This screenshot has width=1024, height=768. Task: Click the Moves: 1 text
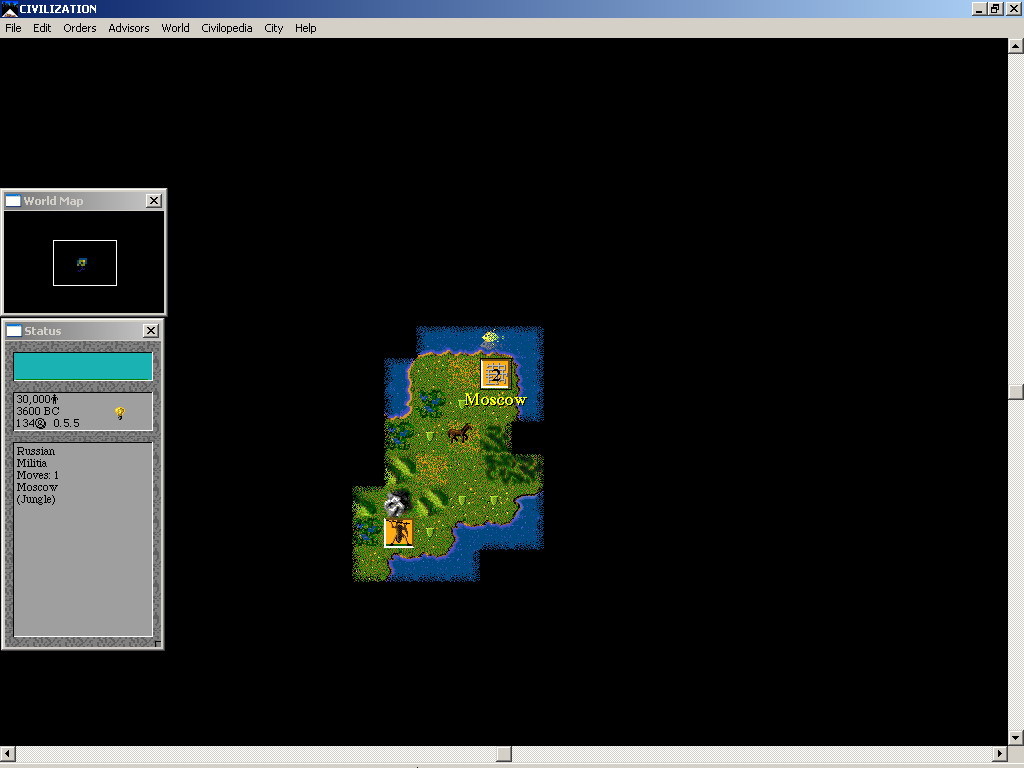click(x=38, y=475)
